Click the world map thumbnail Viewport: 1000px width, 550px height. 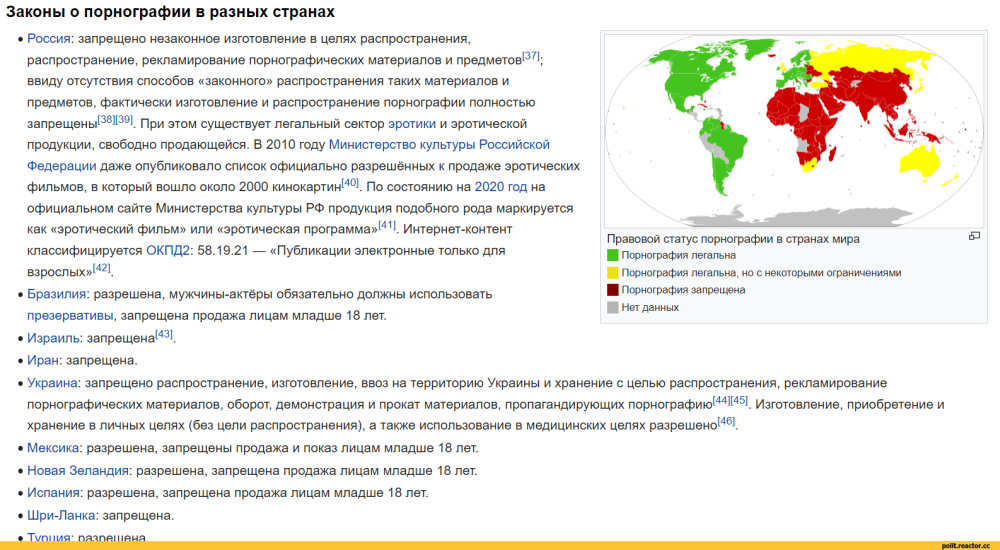793,131
